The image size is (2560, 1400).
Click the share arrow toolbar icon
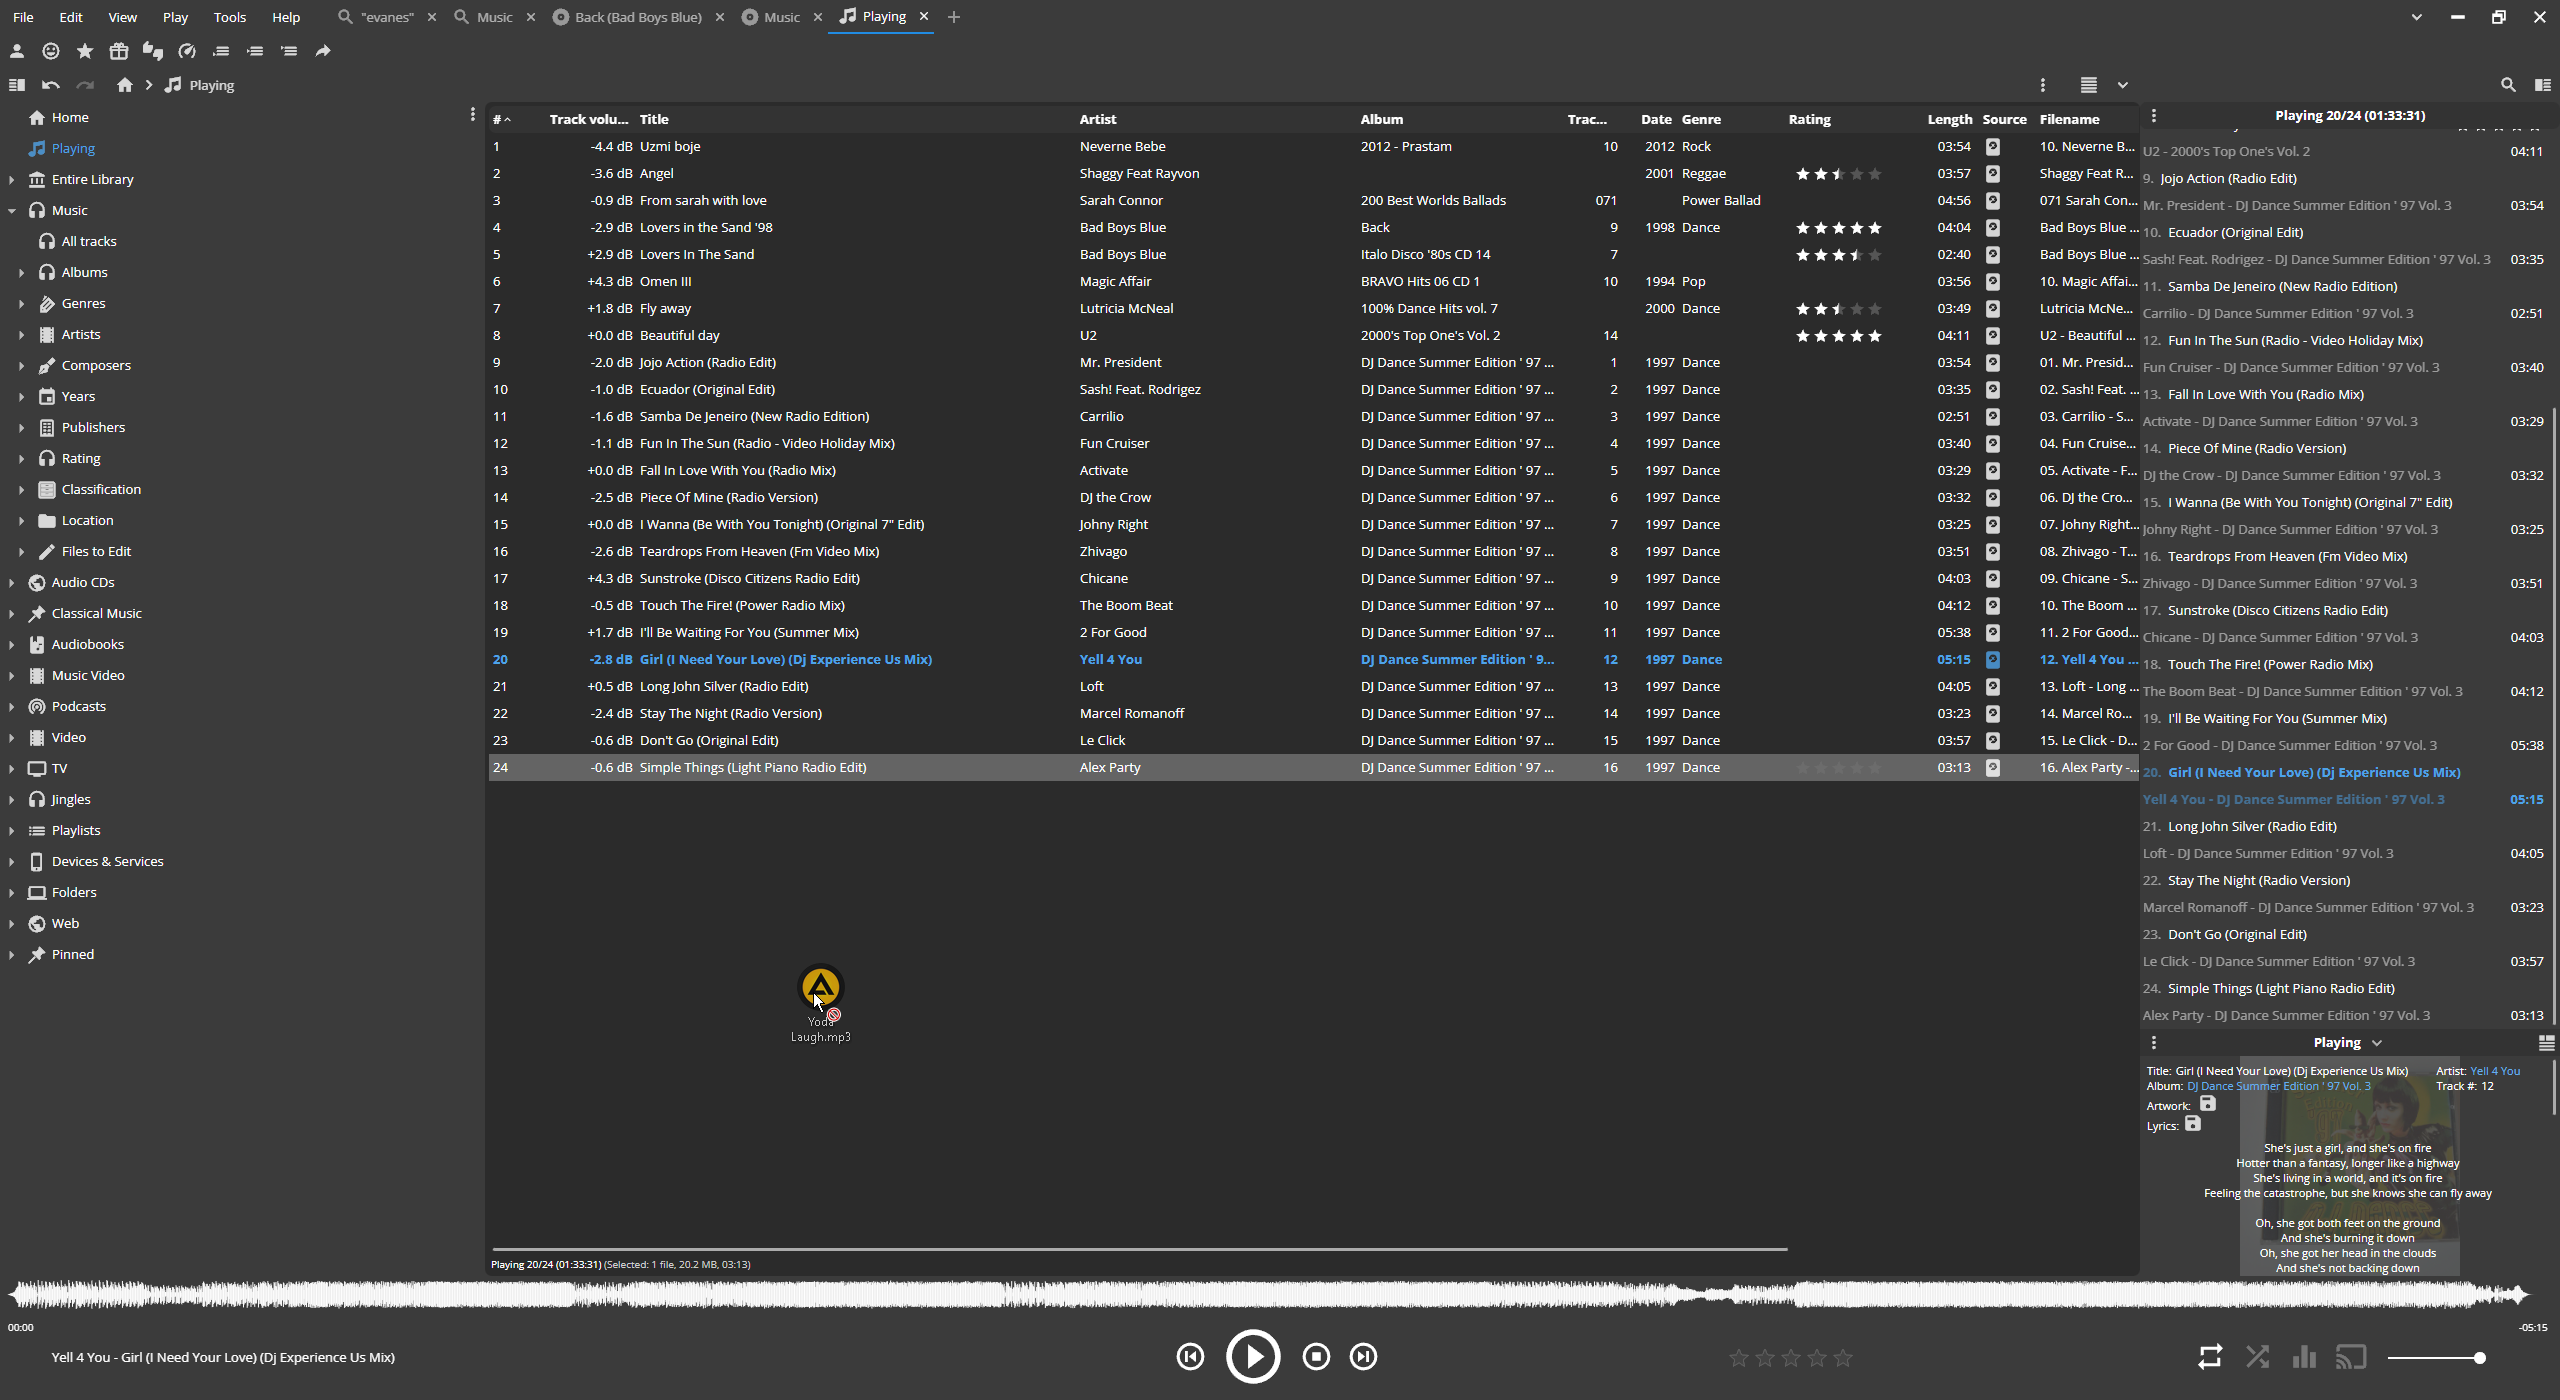(x=323, y=51)
